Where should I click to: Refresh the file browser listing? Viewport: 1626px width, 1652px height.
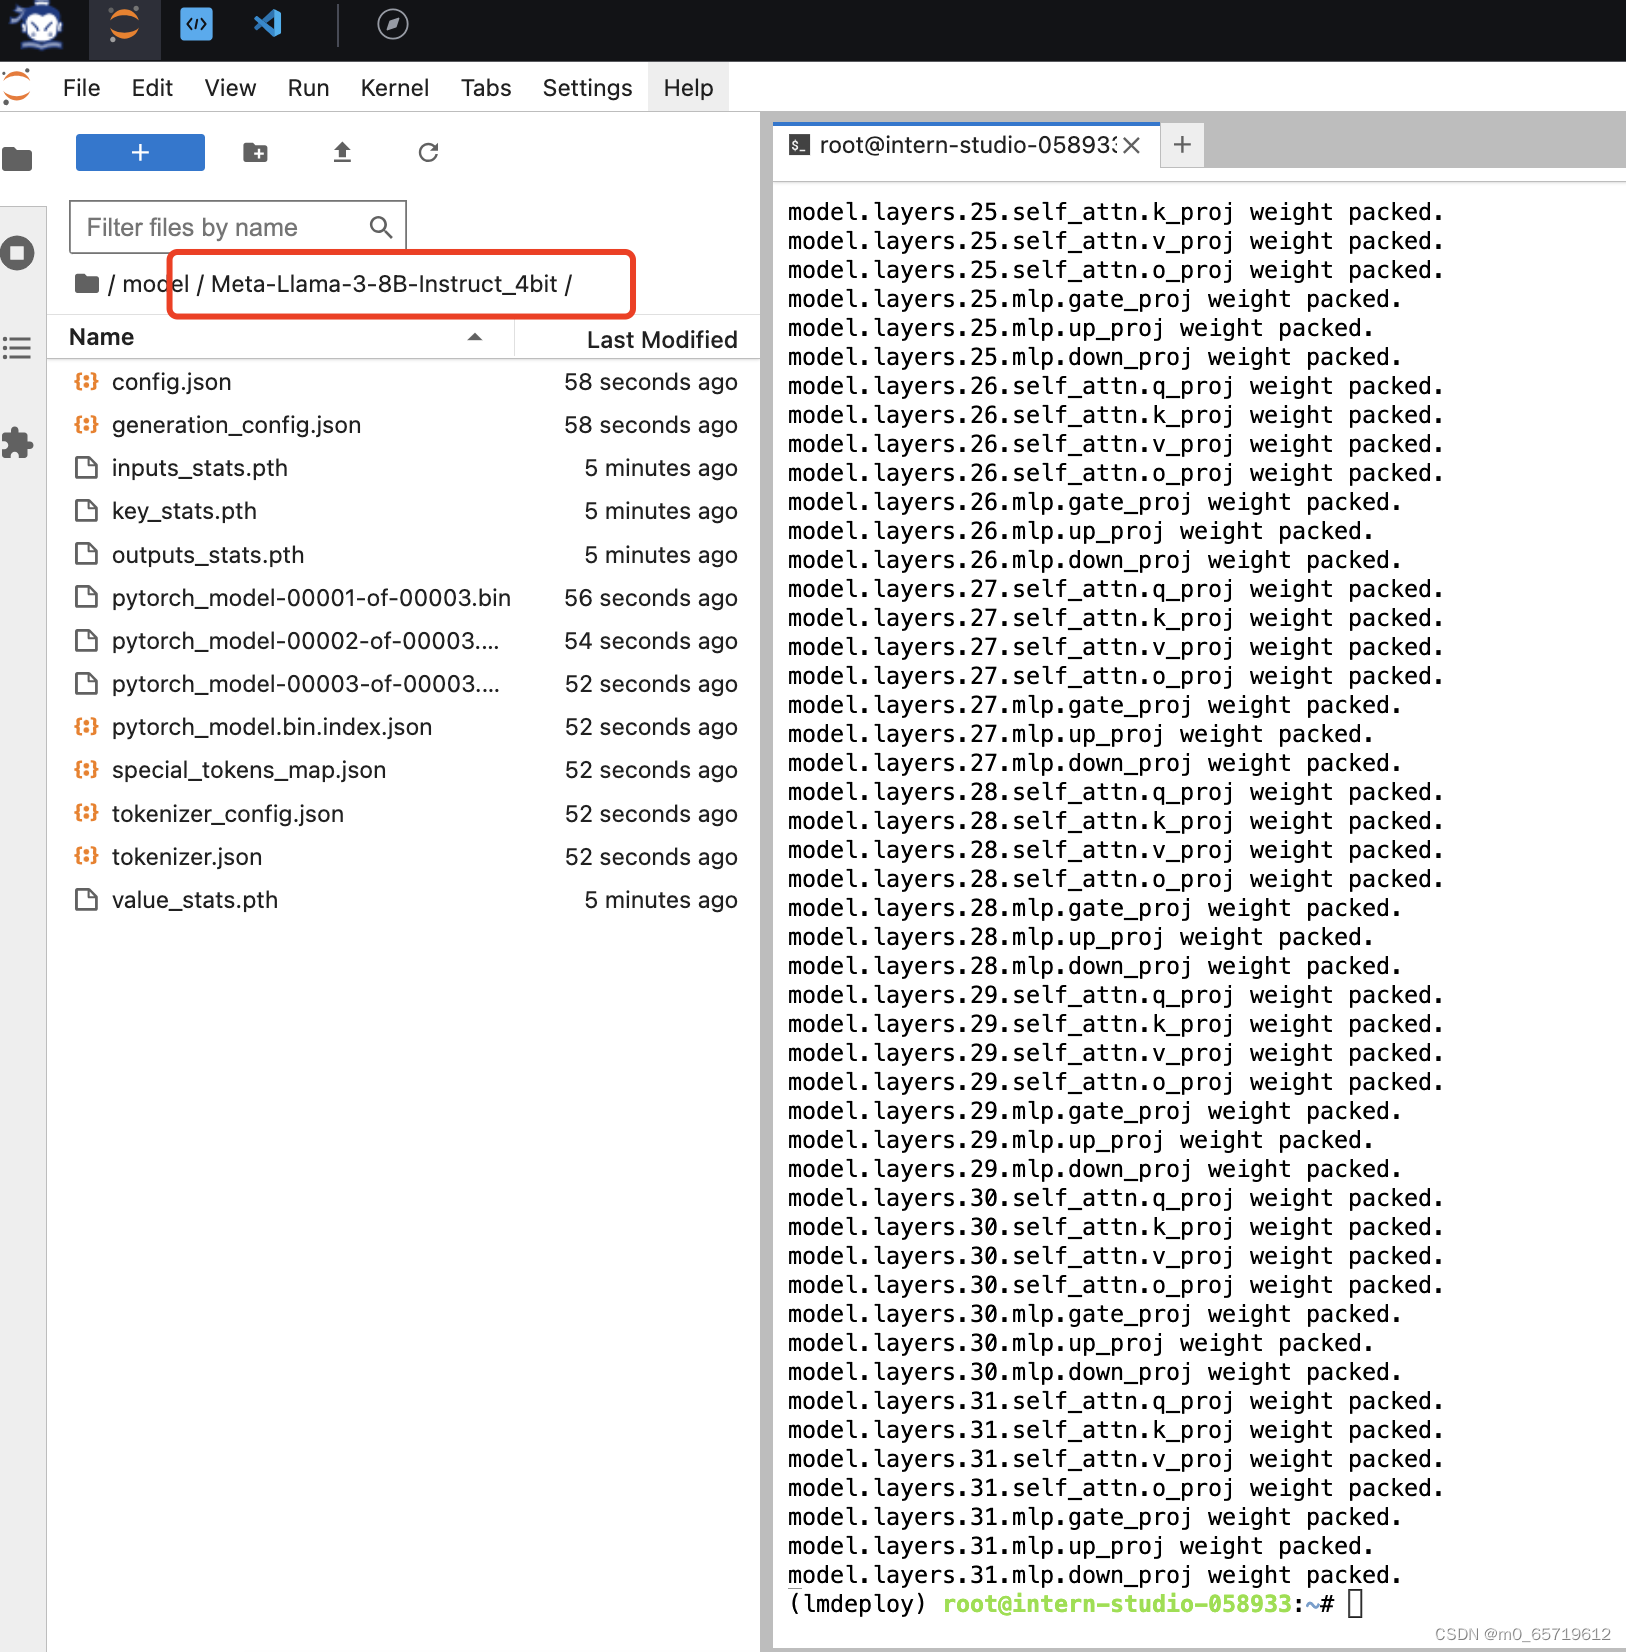pyautogui.click(x=428, y=152)
